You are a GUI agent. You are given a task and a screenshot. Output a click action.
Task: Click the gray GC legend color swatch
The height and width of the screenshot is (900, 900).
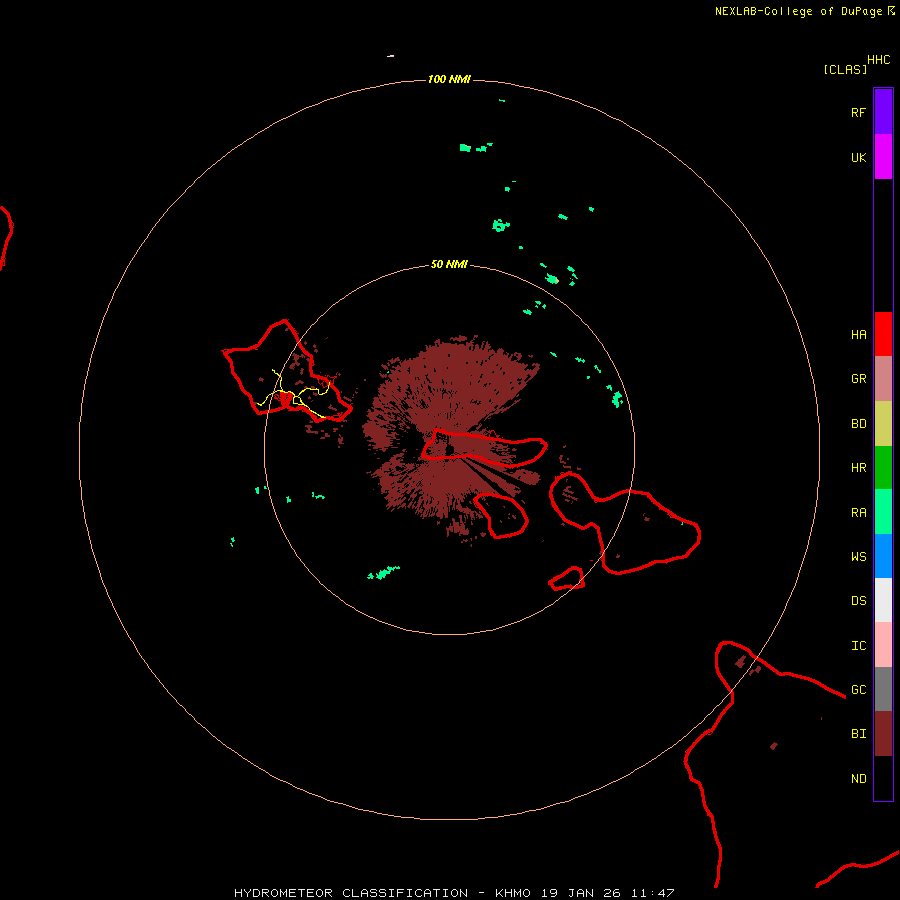pyautogui.click(x=883, y=689)
